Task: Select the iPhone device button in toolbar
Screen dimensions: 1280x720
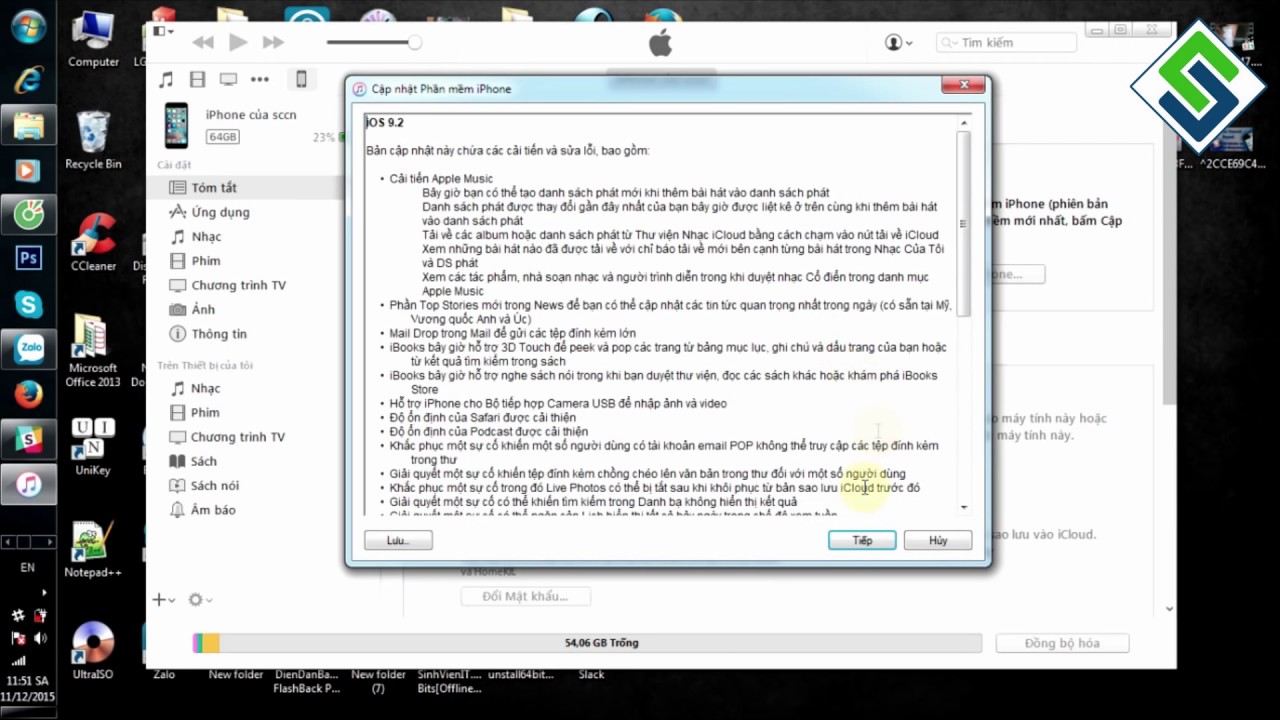Action: click(301, 79)
